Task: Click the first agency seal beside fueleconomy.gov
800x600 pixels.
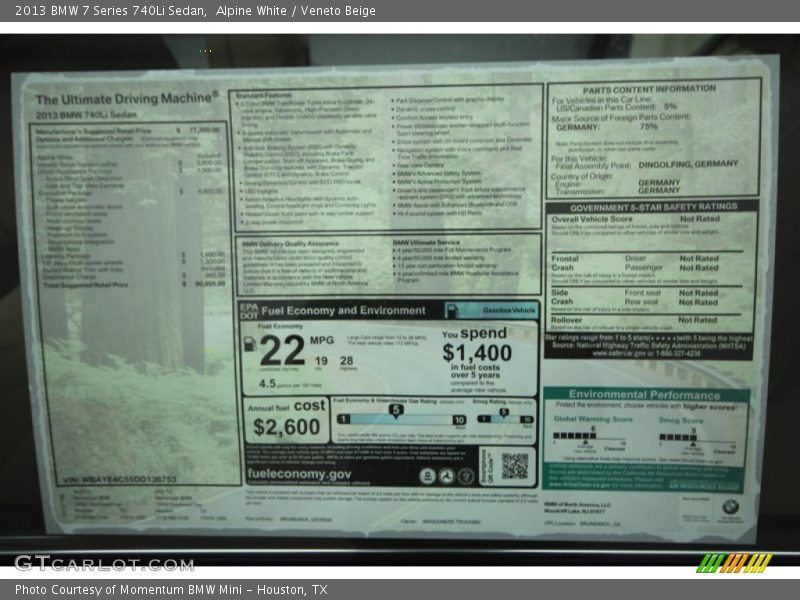Action: 427,476
